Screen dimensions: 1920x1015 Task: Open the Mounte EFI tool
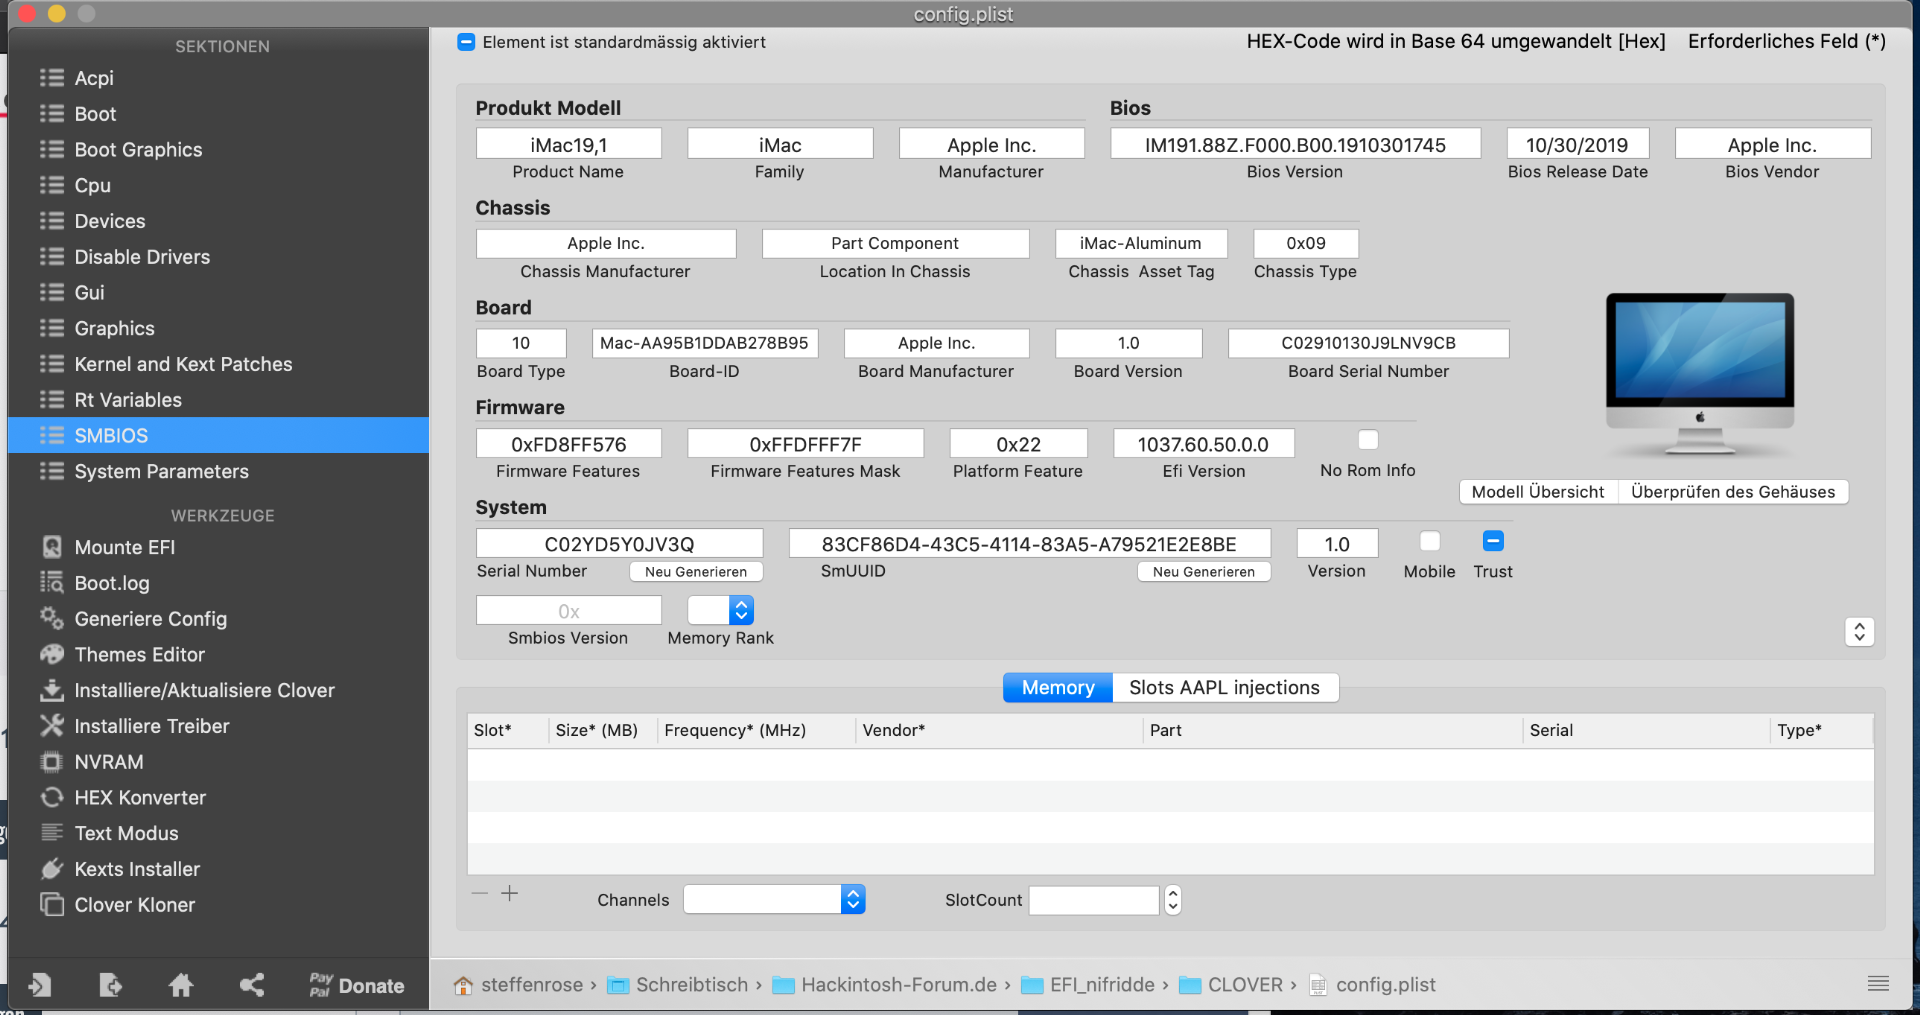(x=124, y=547)
